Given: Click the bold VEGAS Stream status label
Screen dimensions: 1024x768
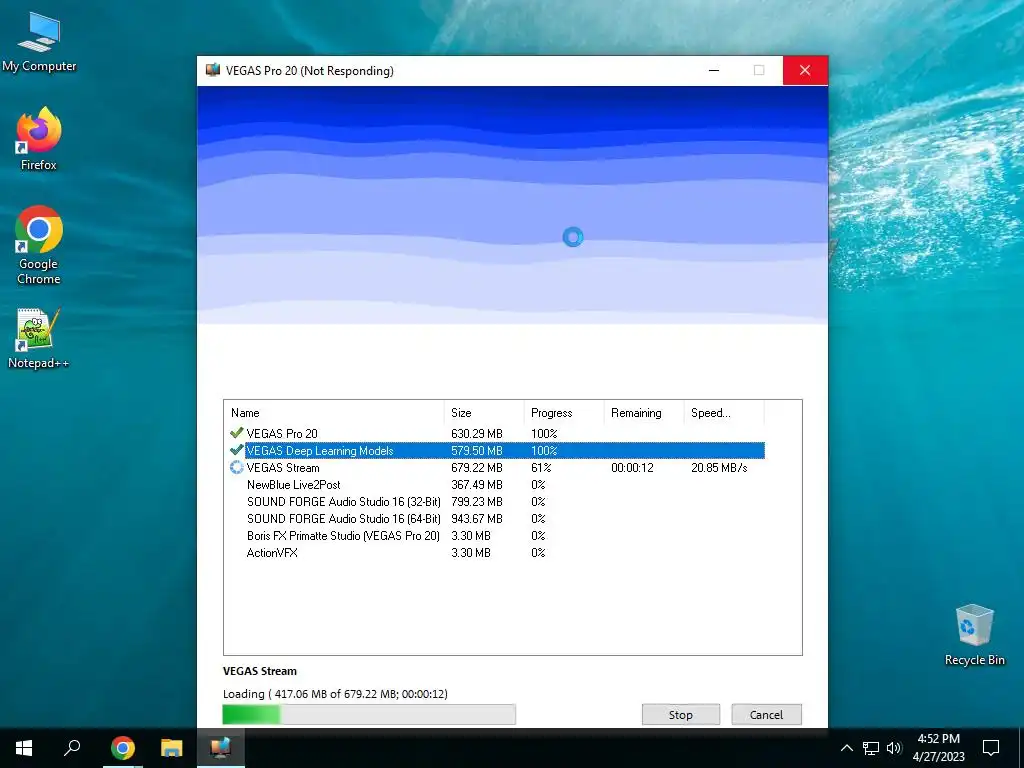Looking at the screenshot, I should click(259, 671).
